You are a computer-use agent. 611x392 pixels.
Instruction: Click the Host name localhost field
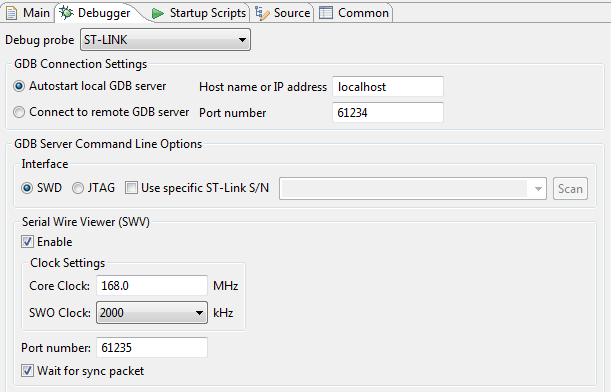point(388,87)
